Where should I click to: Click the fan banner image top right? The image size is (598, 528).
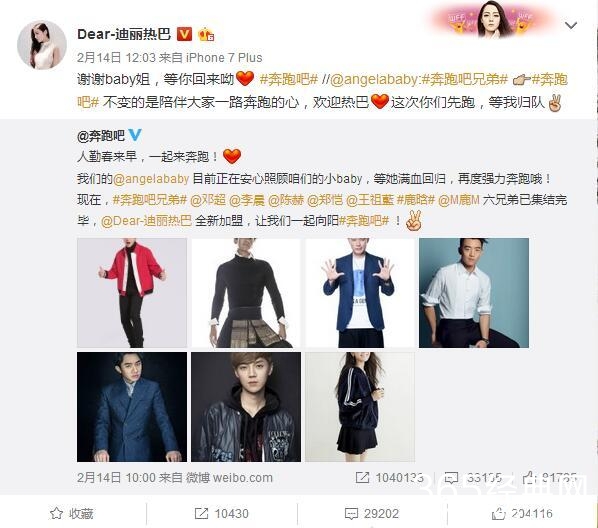pos(492,20)
